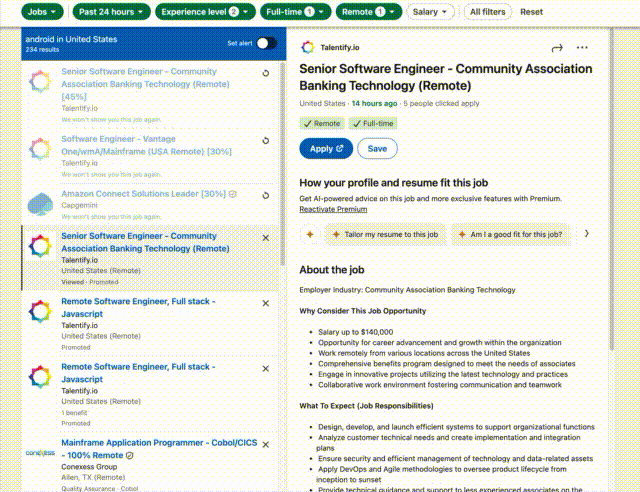Undo dismiss for Senior Software Engineer [45%]
This screenshot has width=640, height=492.
(x=266, y=73)
